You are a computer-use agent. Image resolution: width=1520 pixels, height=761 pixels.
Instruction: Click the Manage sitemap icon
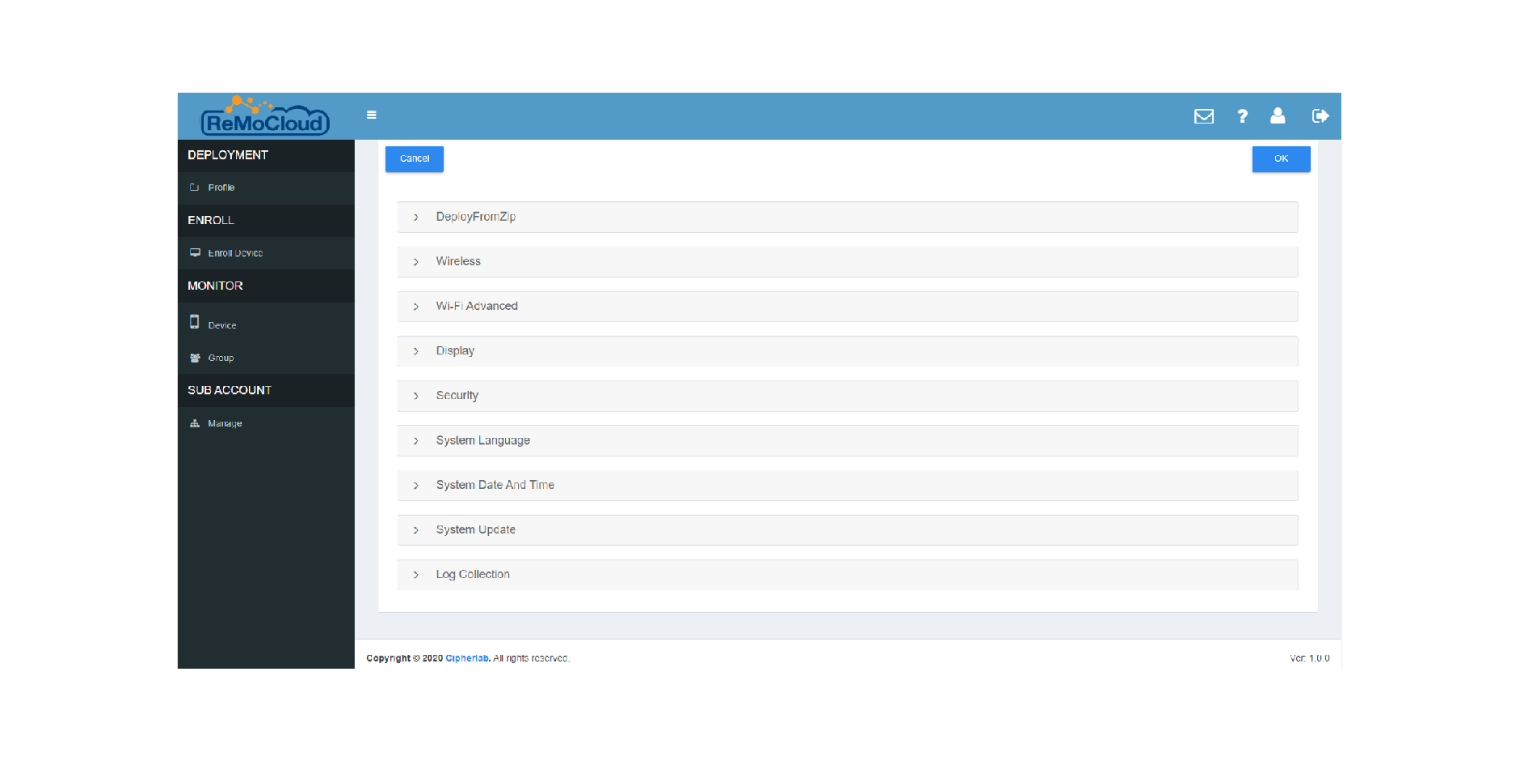(x=195, y=423)
